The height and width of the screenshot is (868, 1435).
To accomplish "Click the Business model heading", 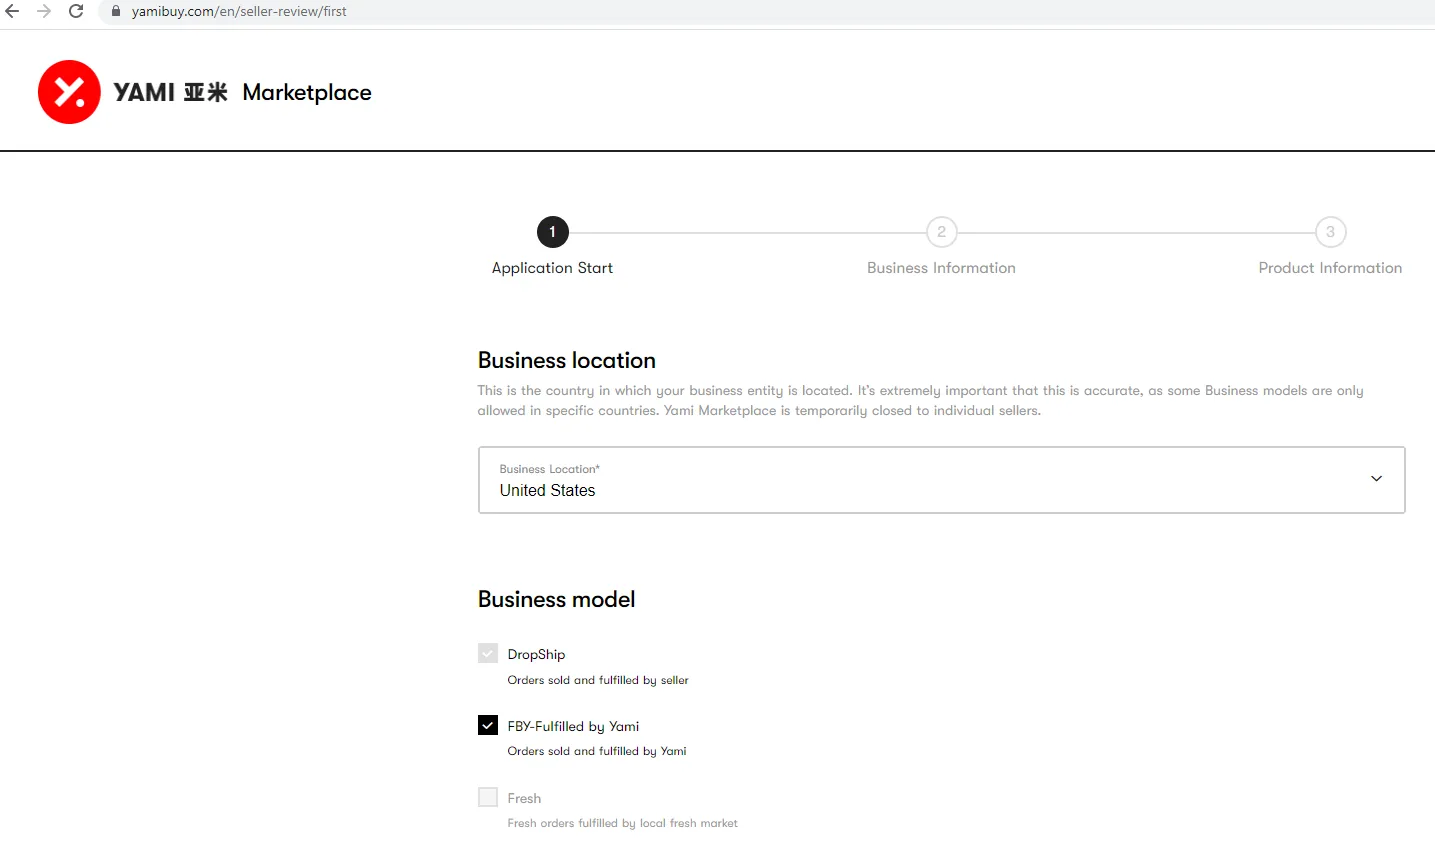I will pyautogui.click(x=557, y=599).
